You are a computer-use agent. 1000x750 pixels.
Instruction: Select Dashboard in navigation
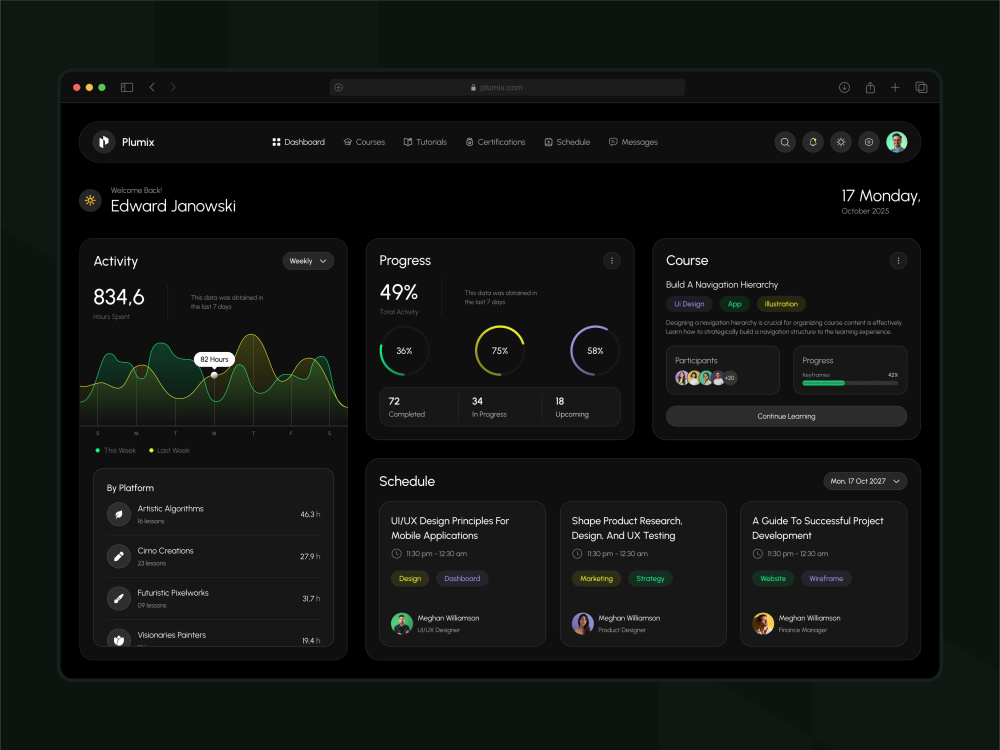298,142
